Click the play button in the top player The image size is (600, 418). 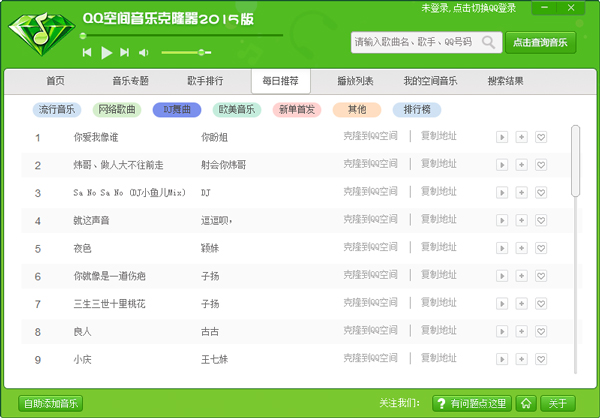point(106,52)
